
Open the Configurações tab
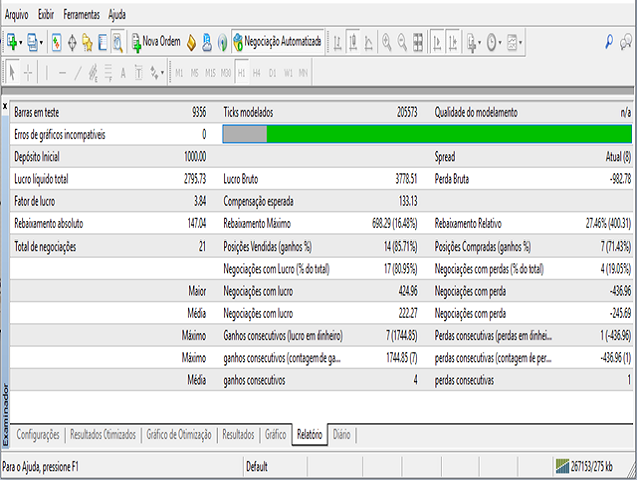[x=40, y=435]
